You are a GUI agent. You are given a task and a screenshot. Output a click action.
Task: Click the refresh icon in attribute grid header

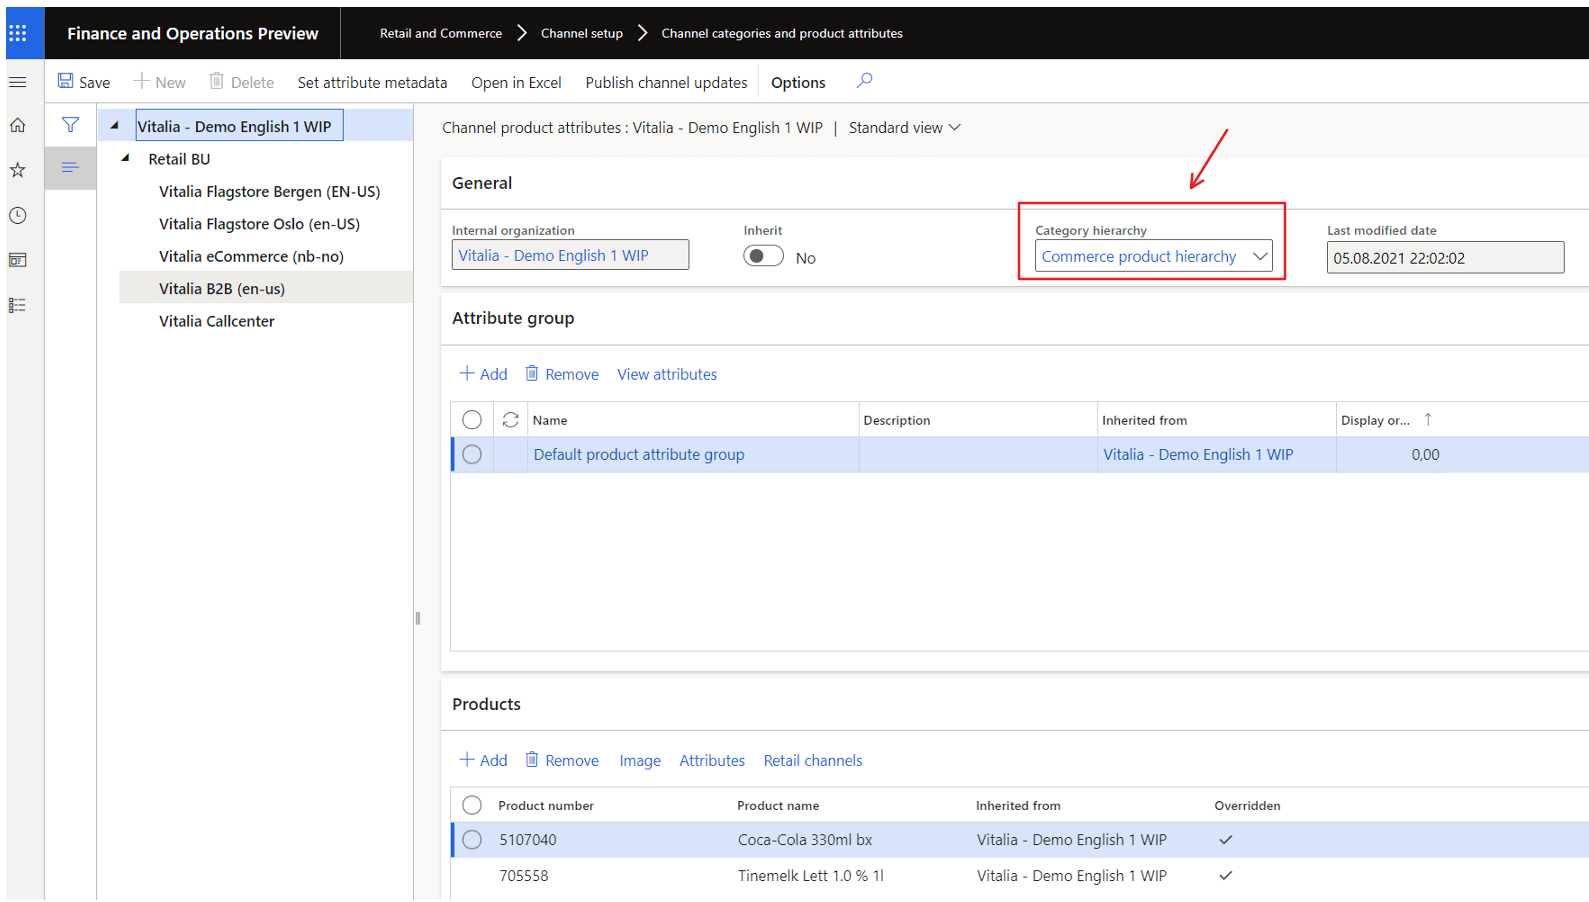pyautogui.click(x=510, y=420)
